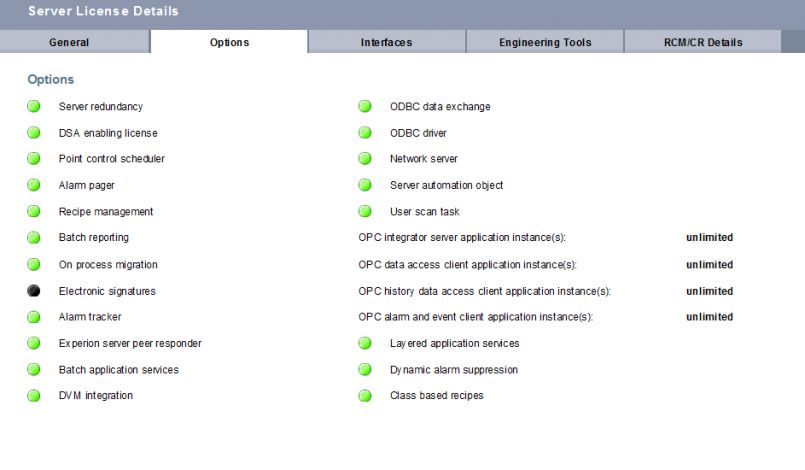805x470 pixels.
Task: Click the Server redundancy status indicator
Action: point(34,106)
